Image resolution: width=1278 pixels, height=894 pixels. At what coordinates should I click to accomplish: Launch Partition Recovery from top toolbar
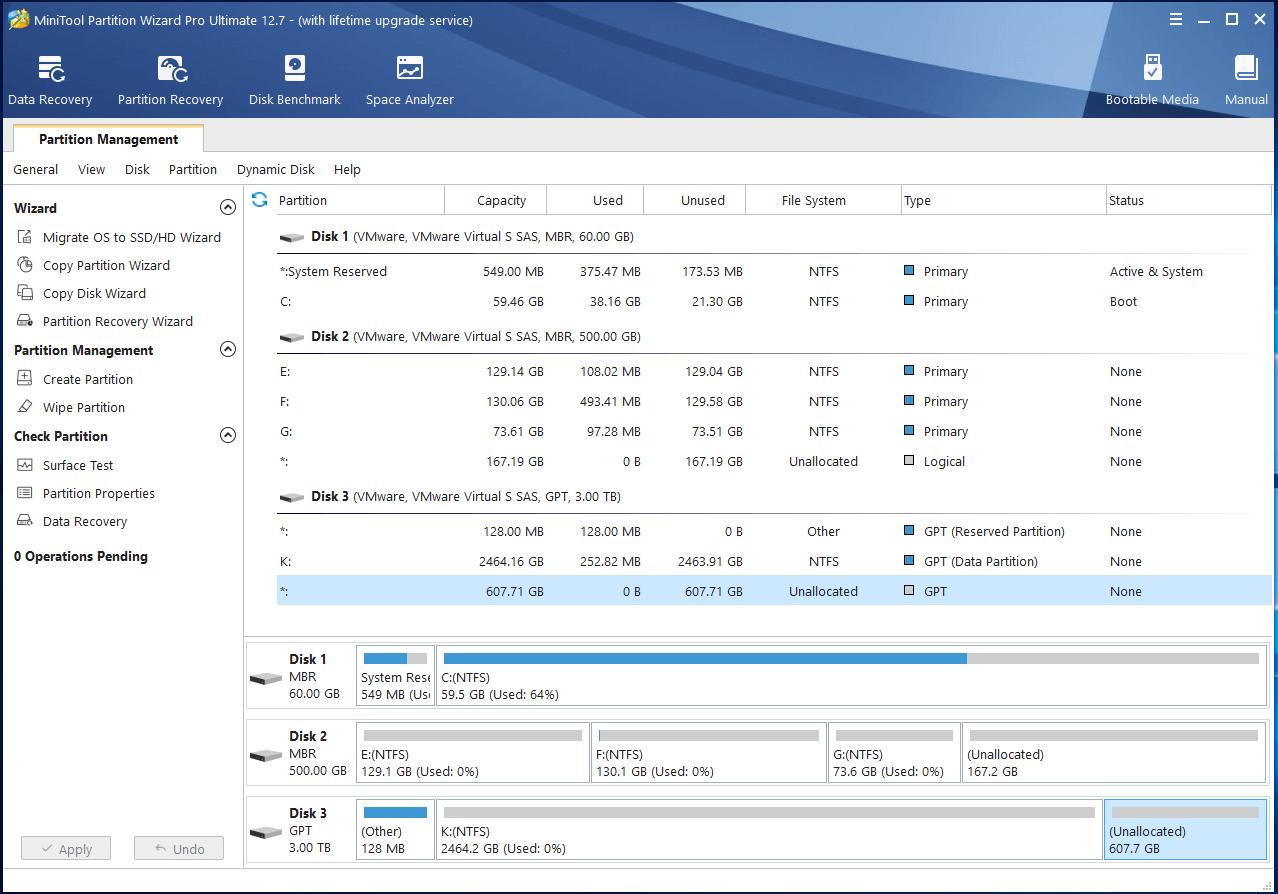coord(170,80)
